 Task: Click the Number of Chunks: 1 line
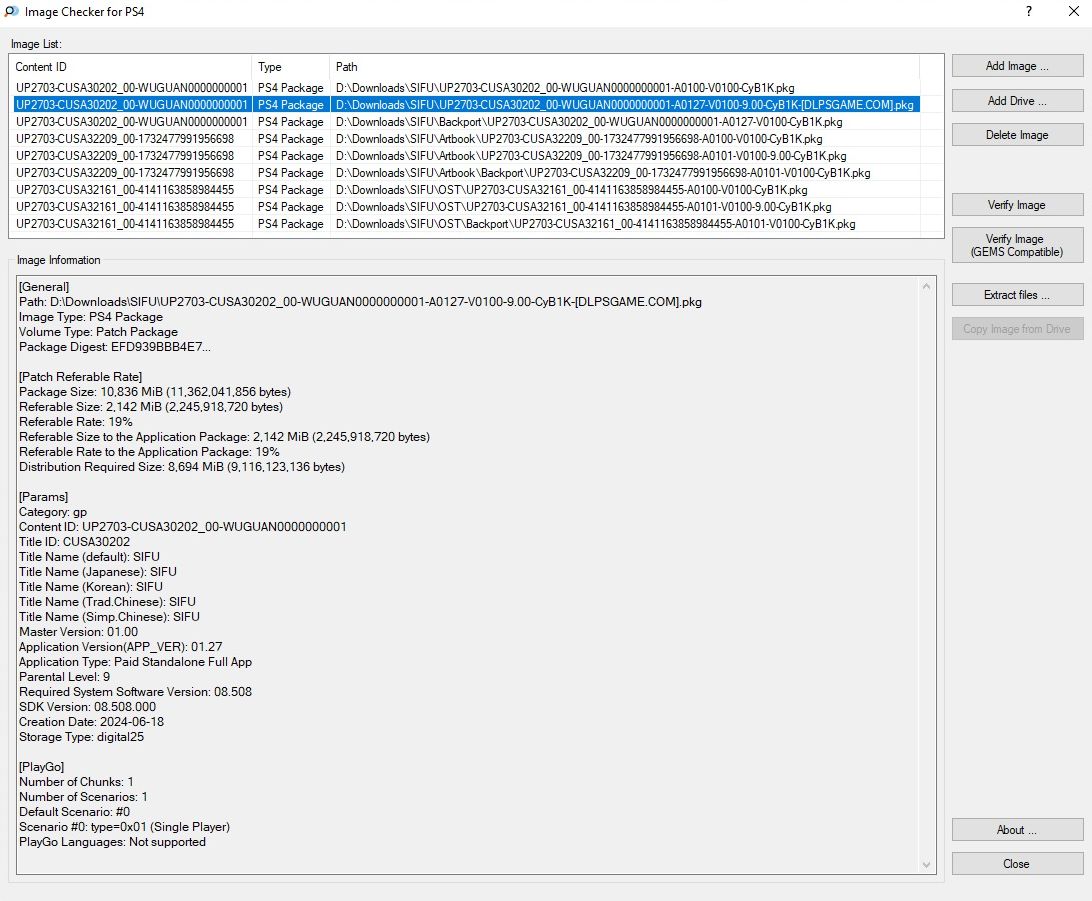[76, 782]
